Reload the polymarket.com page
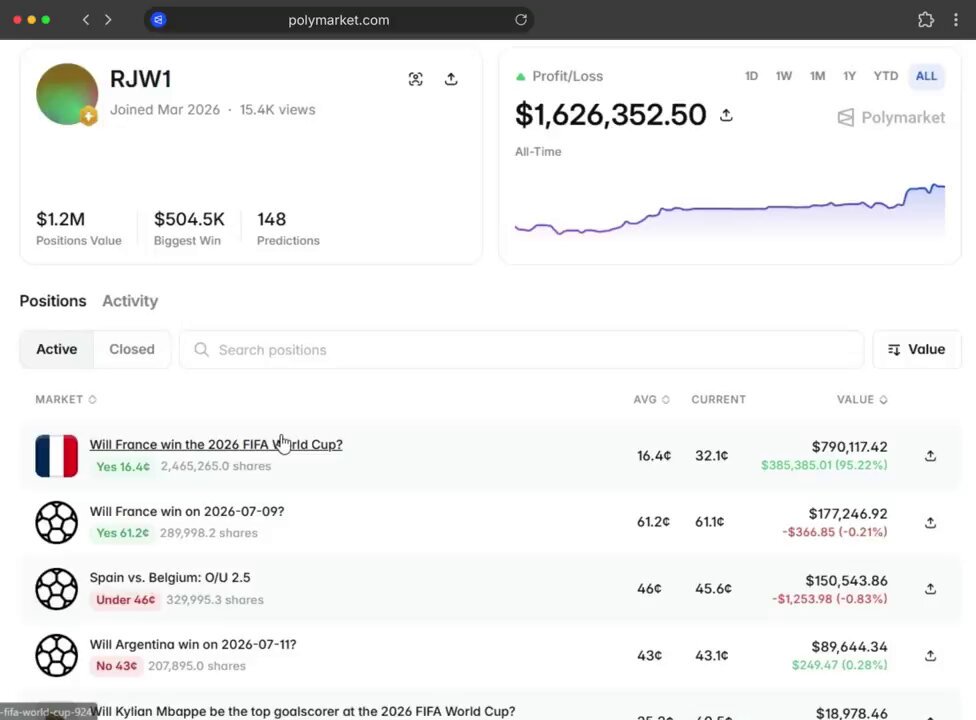 click(521, 20)
